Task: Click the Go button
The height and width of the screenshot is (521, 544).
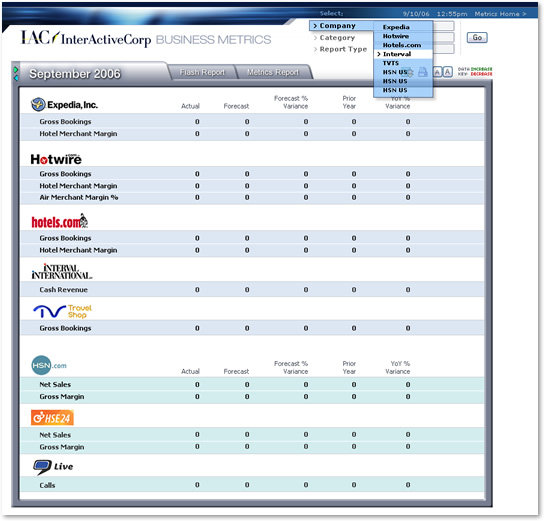Action: tap(477, 37)
